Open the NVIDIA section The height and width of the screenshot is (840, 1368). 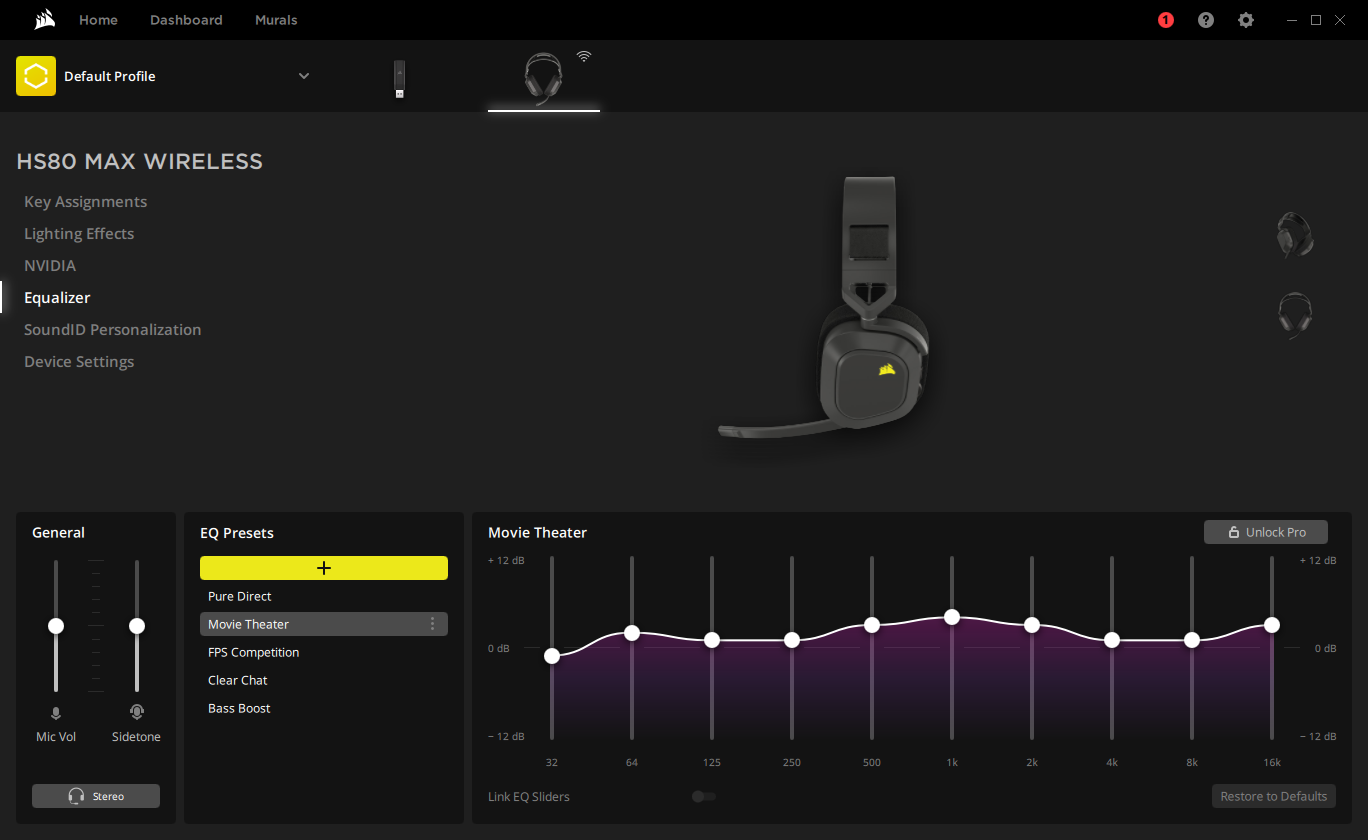(50, 266)
